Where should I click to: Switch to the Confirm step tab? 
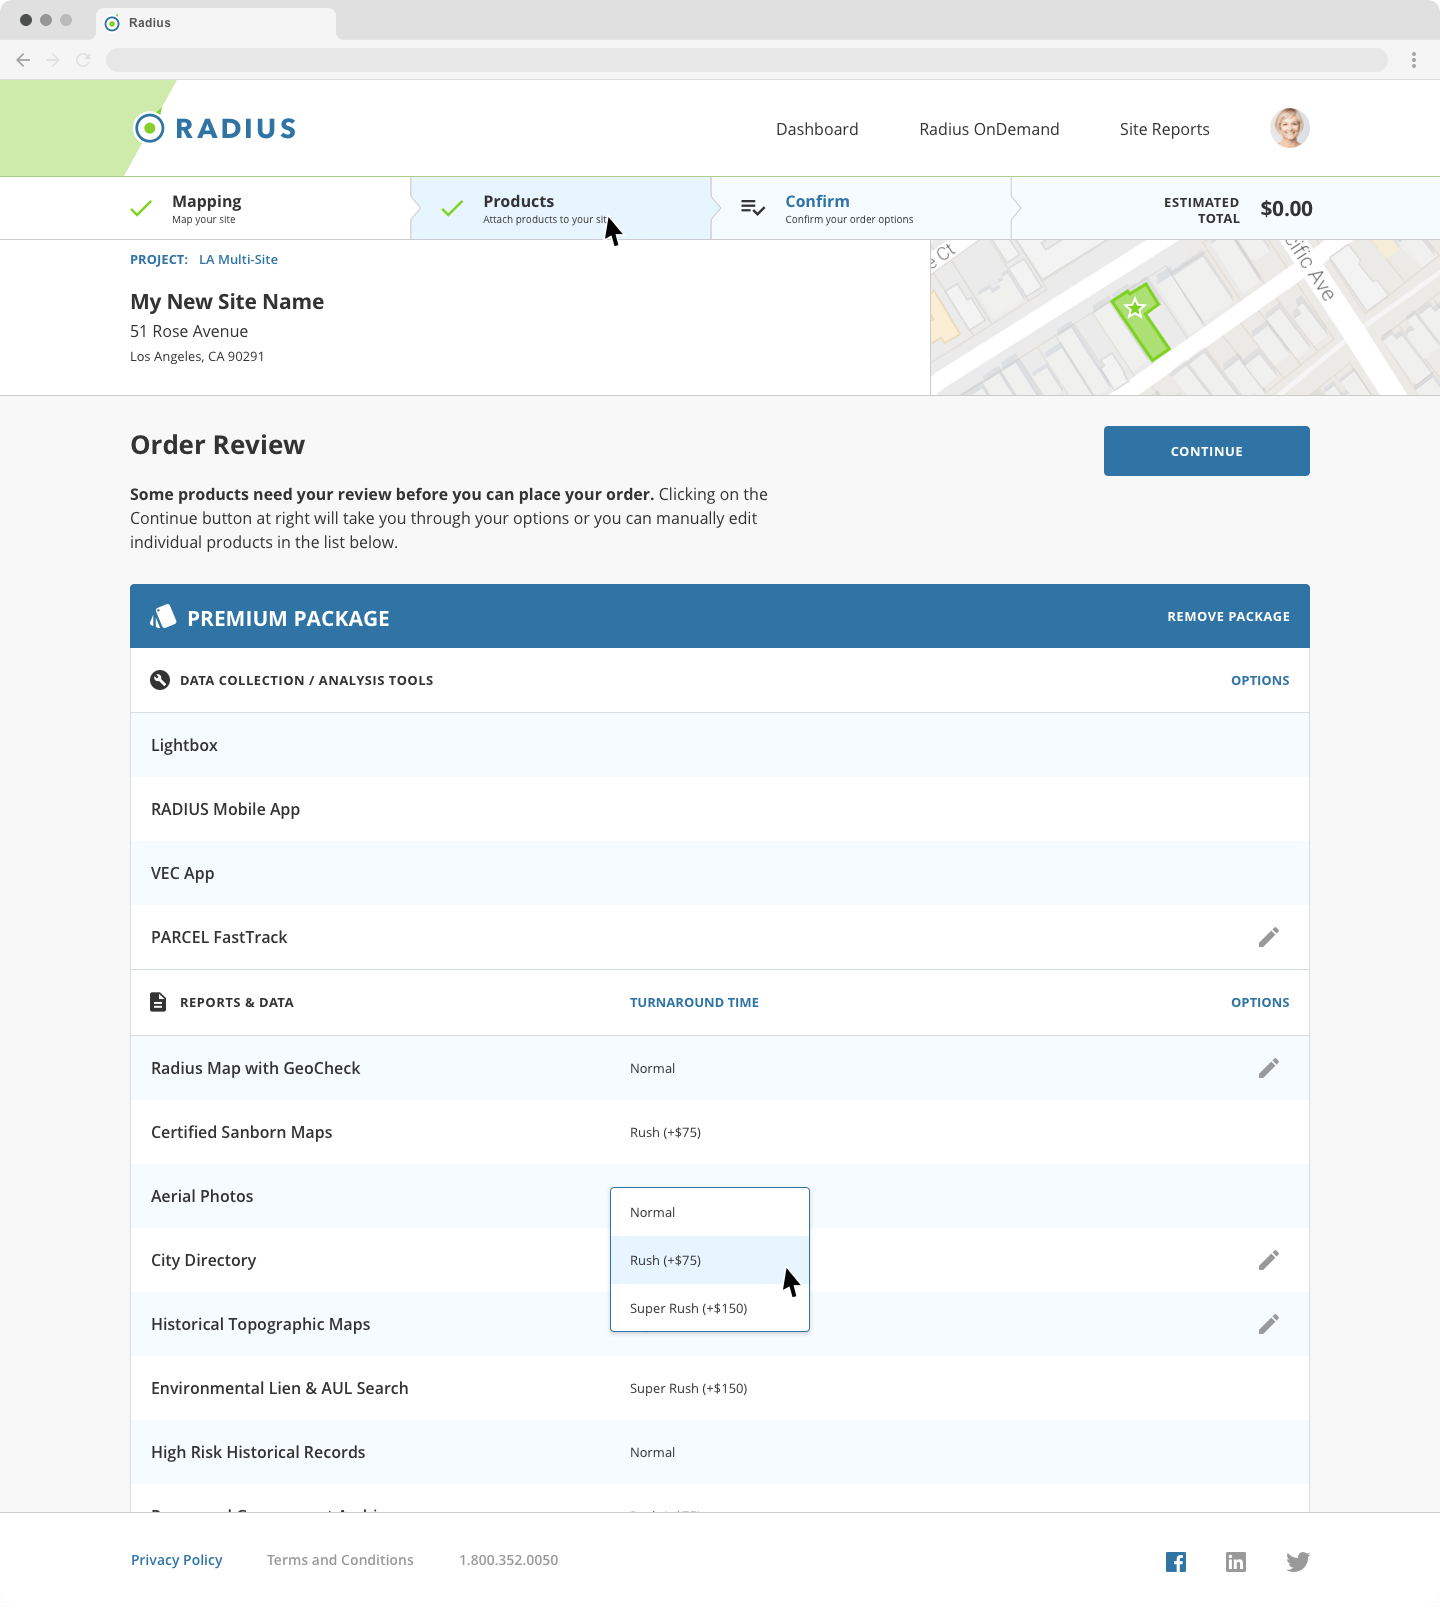[861, 208]
